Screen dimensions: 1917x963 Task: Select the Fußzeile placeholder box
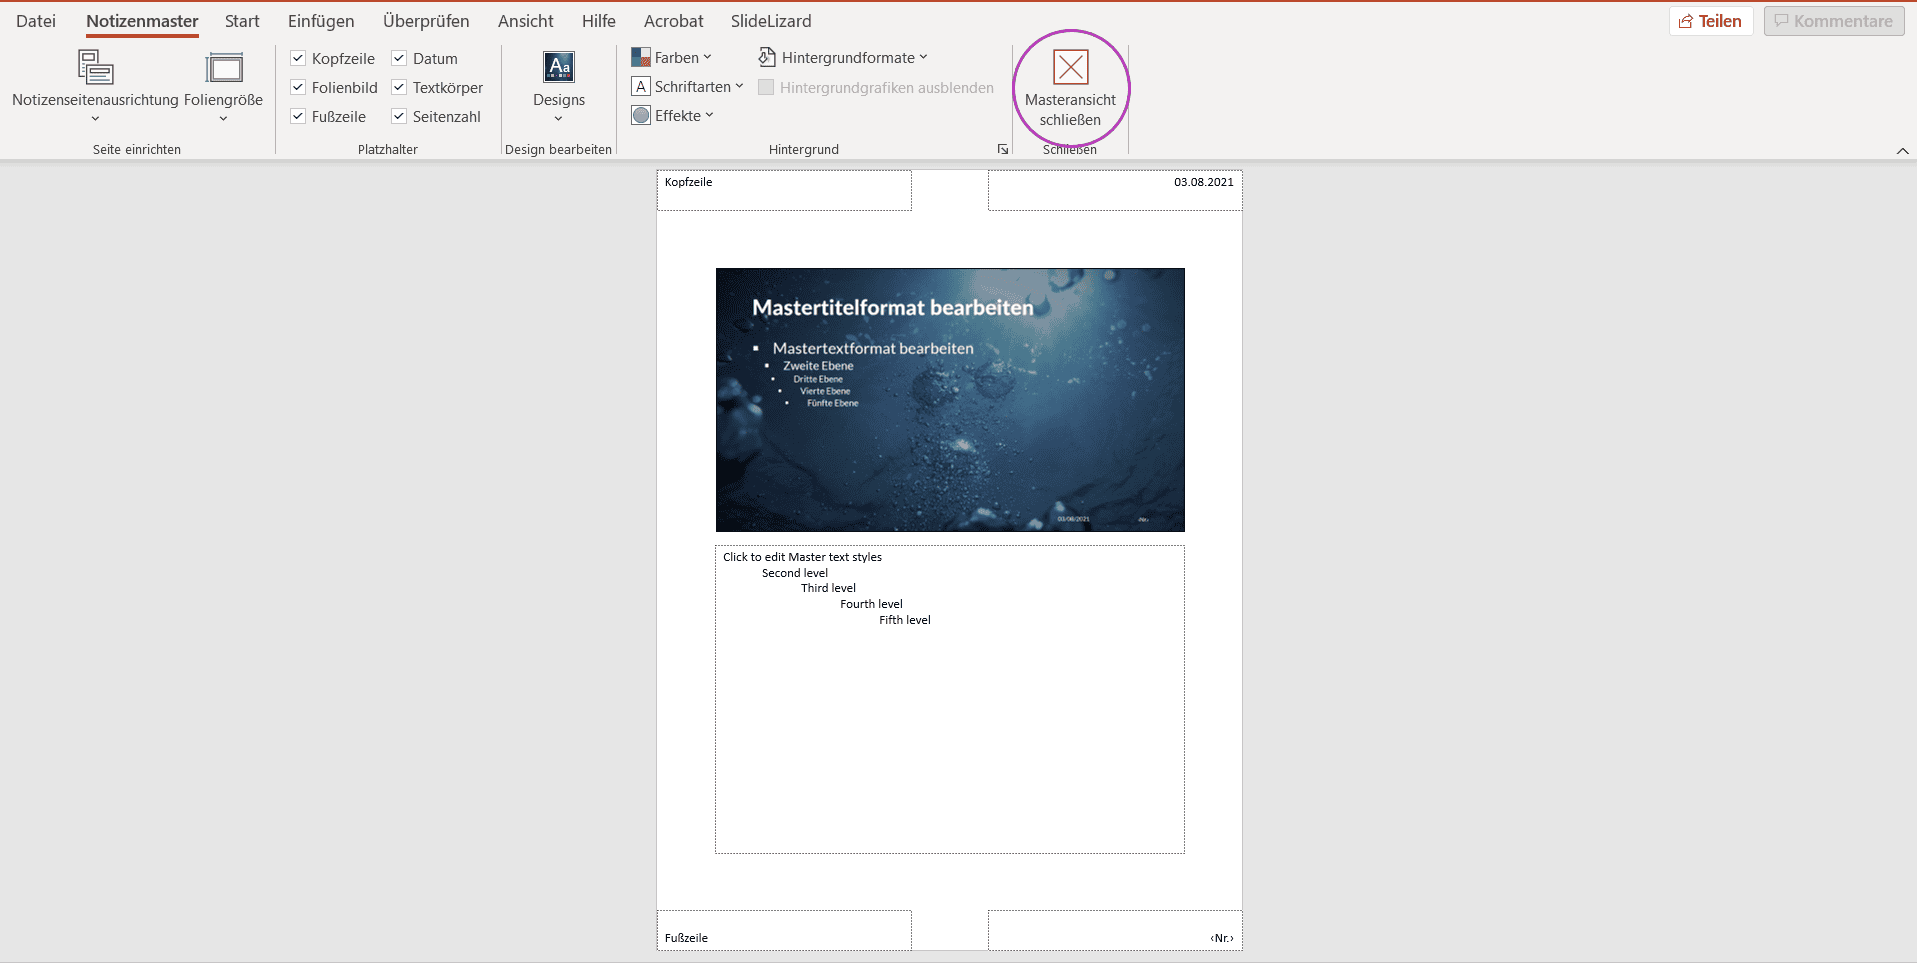[783, 930]
